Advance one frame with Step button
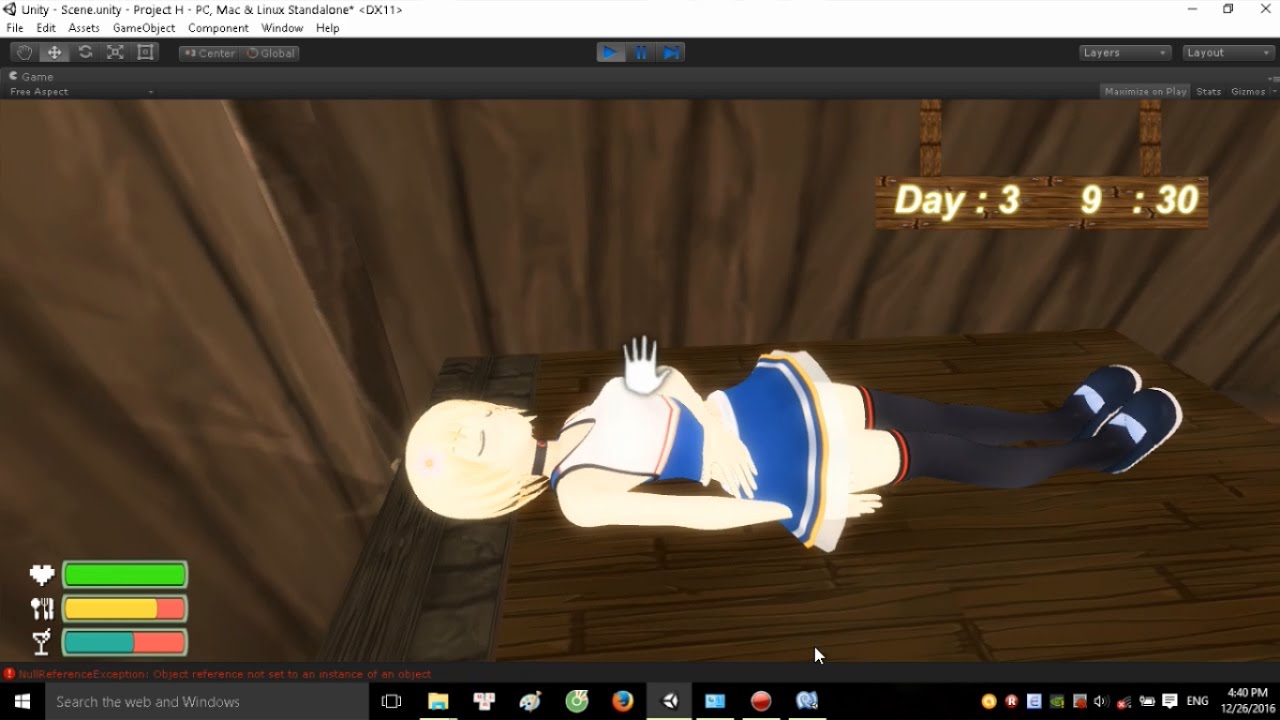The width and height of the screenshot is (1280, 720). coord(671,53)
